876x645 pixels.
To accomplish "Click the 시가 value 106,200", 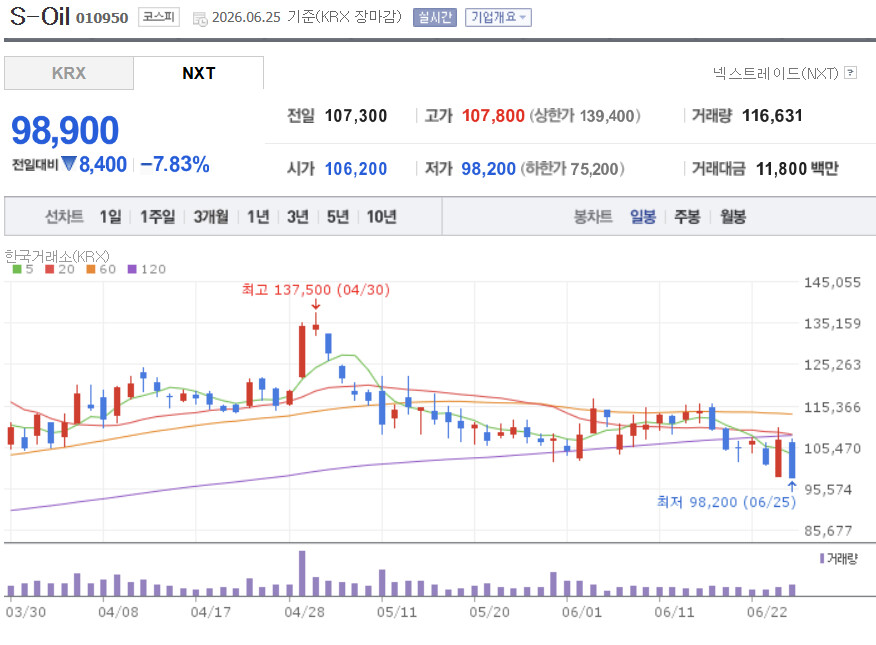I will coord(356,169).
